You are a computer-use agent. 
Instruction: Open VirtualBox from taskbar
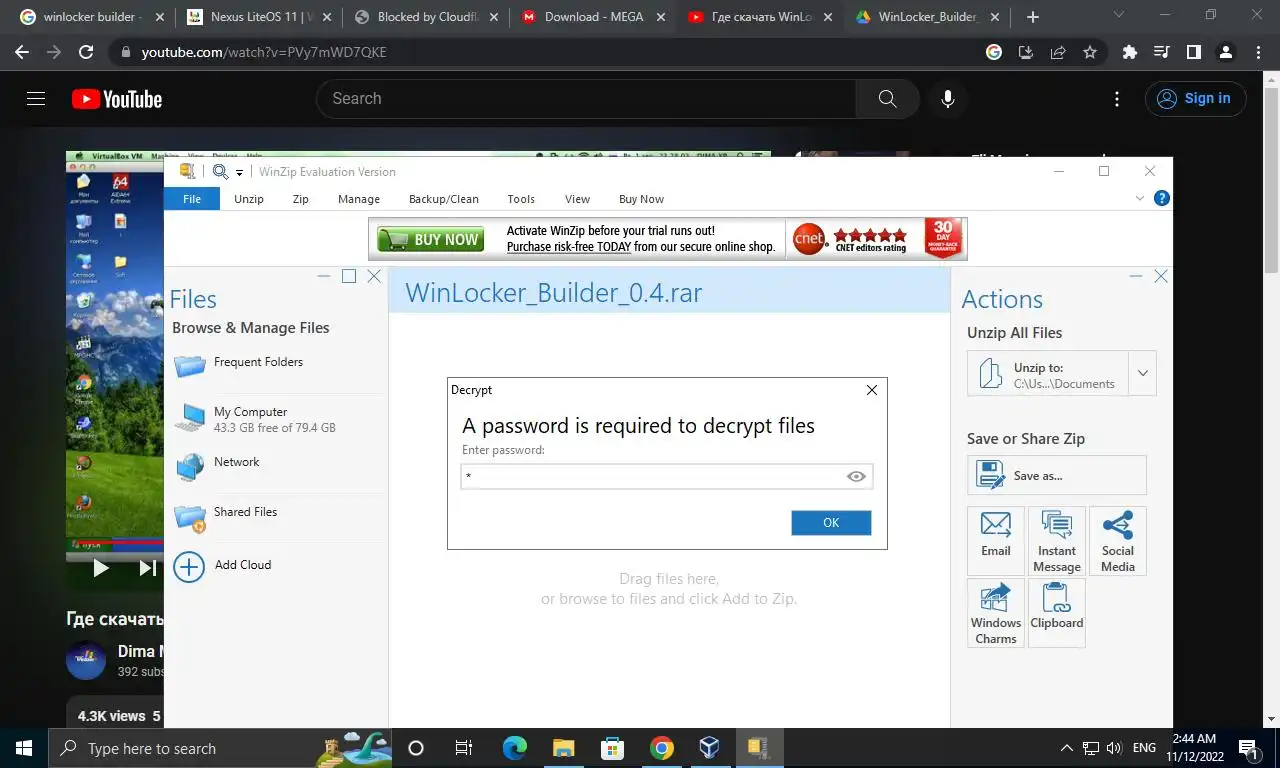709,748
